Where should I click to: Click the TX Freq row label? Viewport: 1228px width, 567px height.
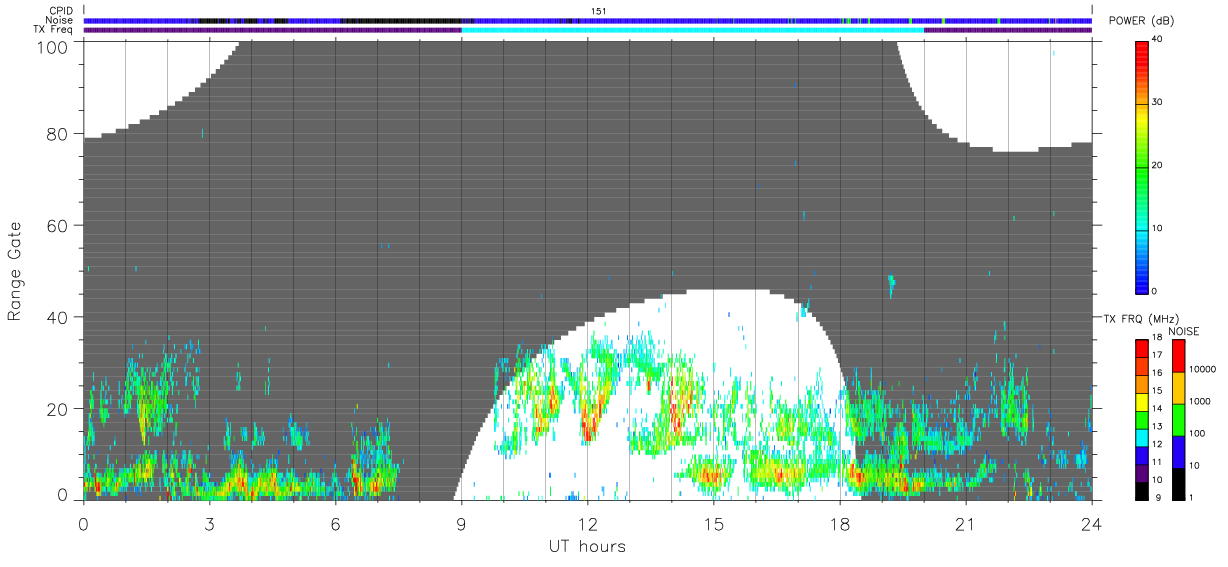coord(53,29)
